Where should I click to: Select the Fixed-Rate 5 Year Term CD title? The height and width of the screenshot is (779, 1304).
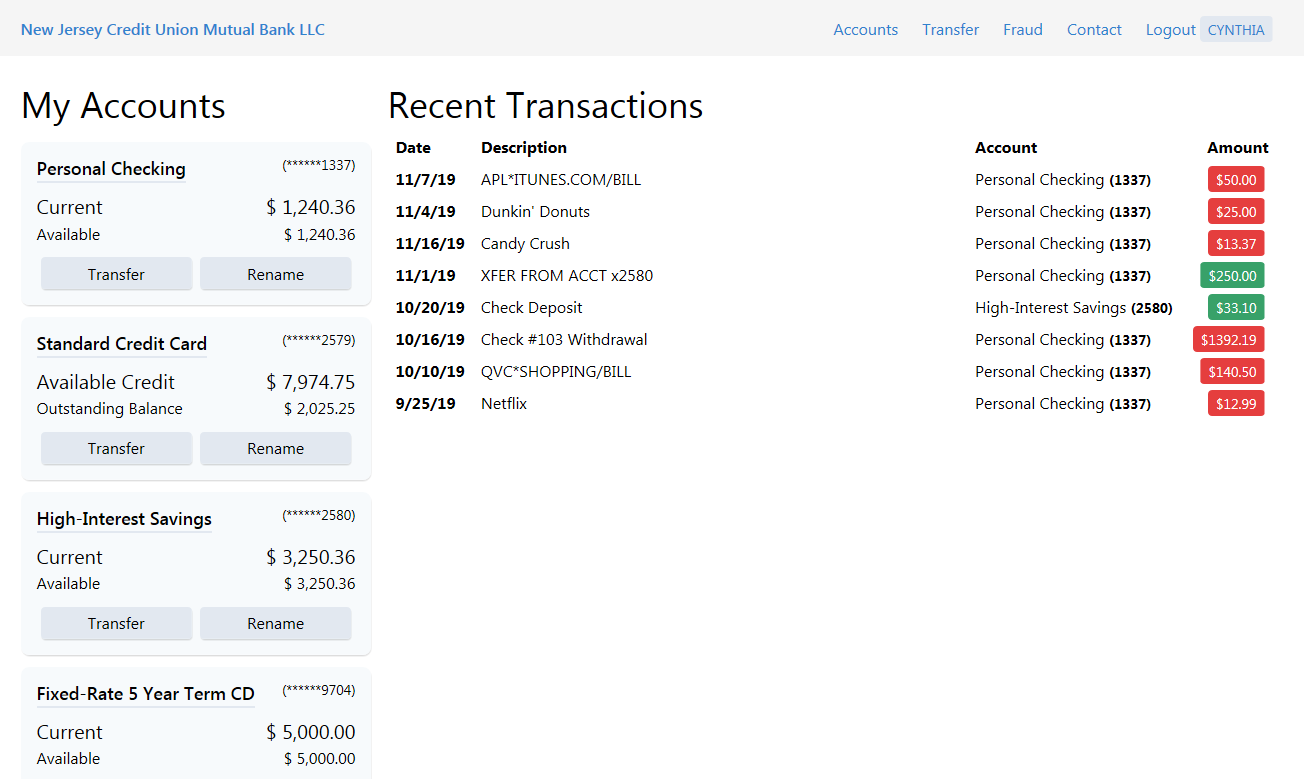click(146, 694)
